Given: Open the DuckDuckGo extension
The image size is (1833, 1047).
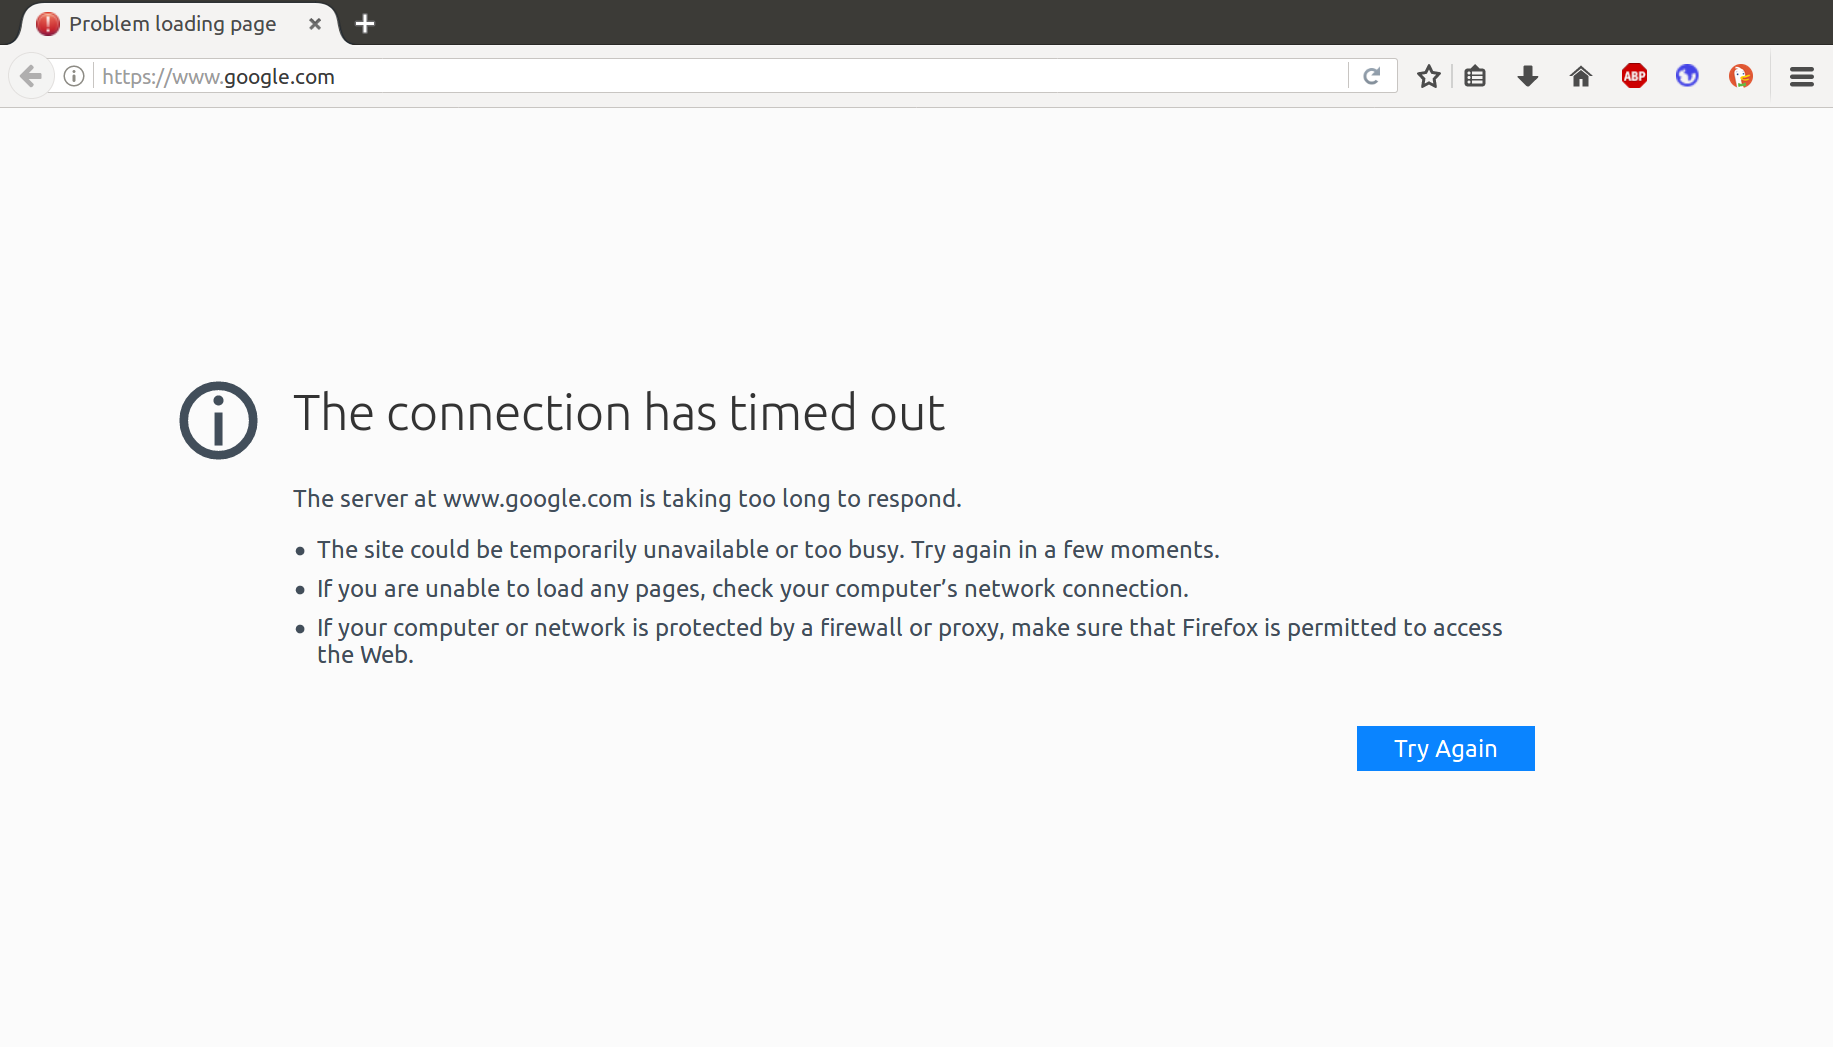Looking at the screenshot, I should [1740, 76].
